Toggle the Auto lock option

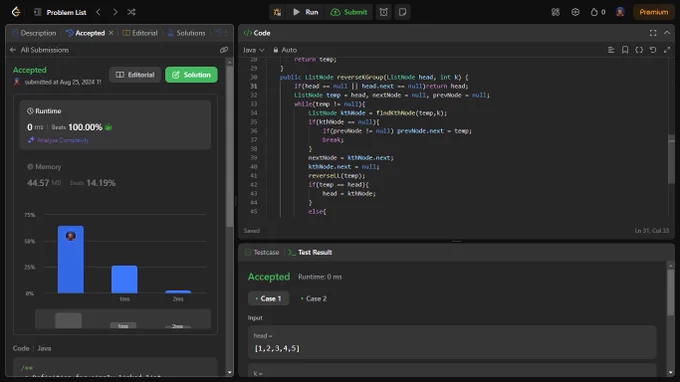coord(285,50)
